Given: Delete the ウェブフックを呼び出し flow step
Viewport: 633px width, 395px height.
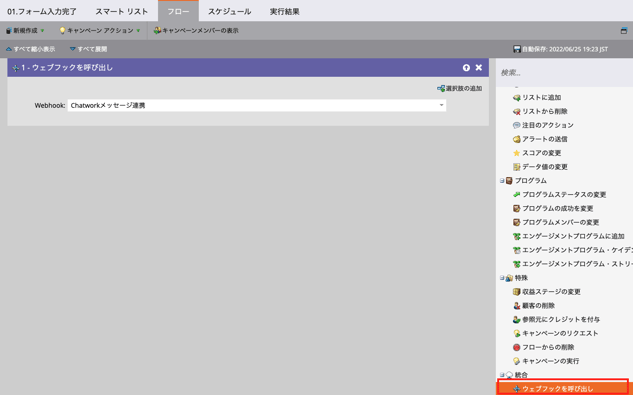Looking at the screenshot, I should pos(479,67).
